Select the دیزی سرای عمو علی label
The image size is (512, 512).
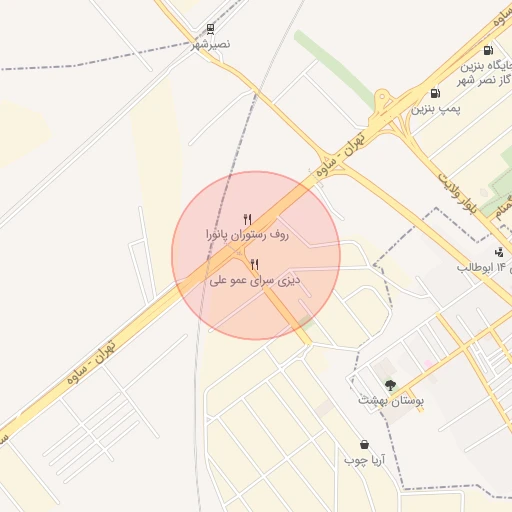point(255,280)
